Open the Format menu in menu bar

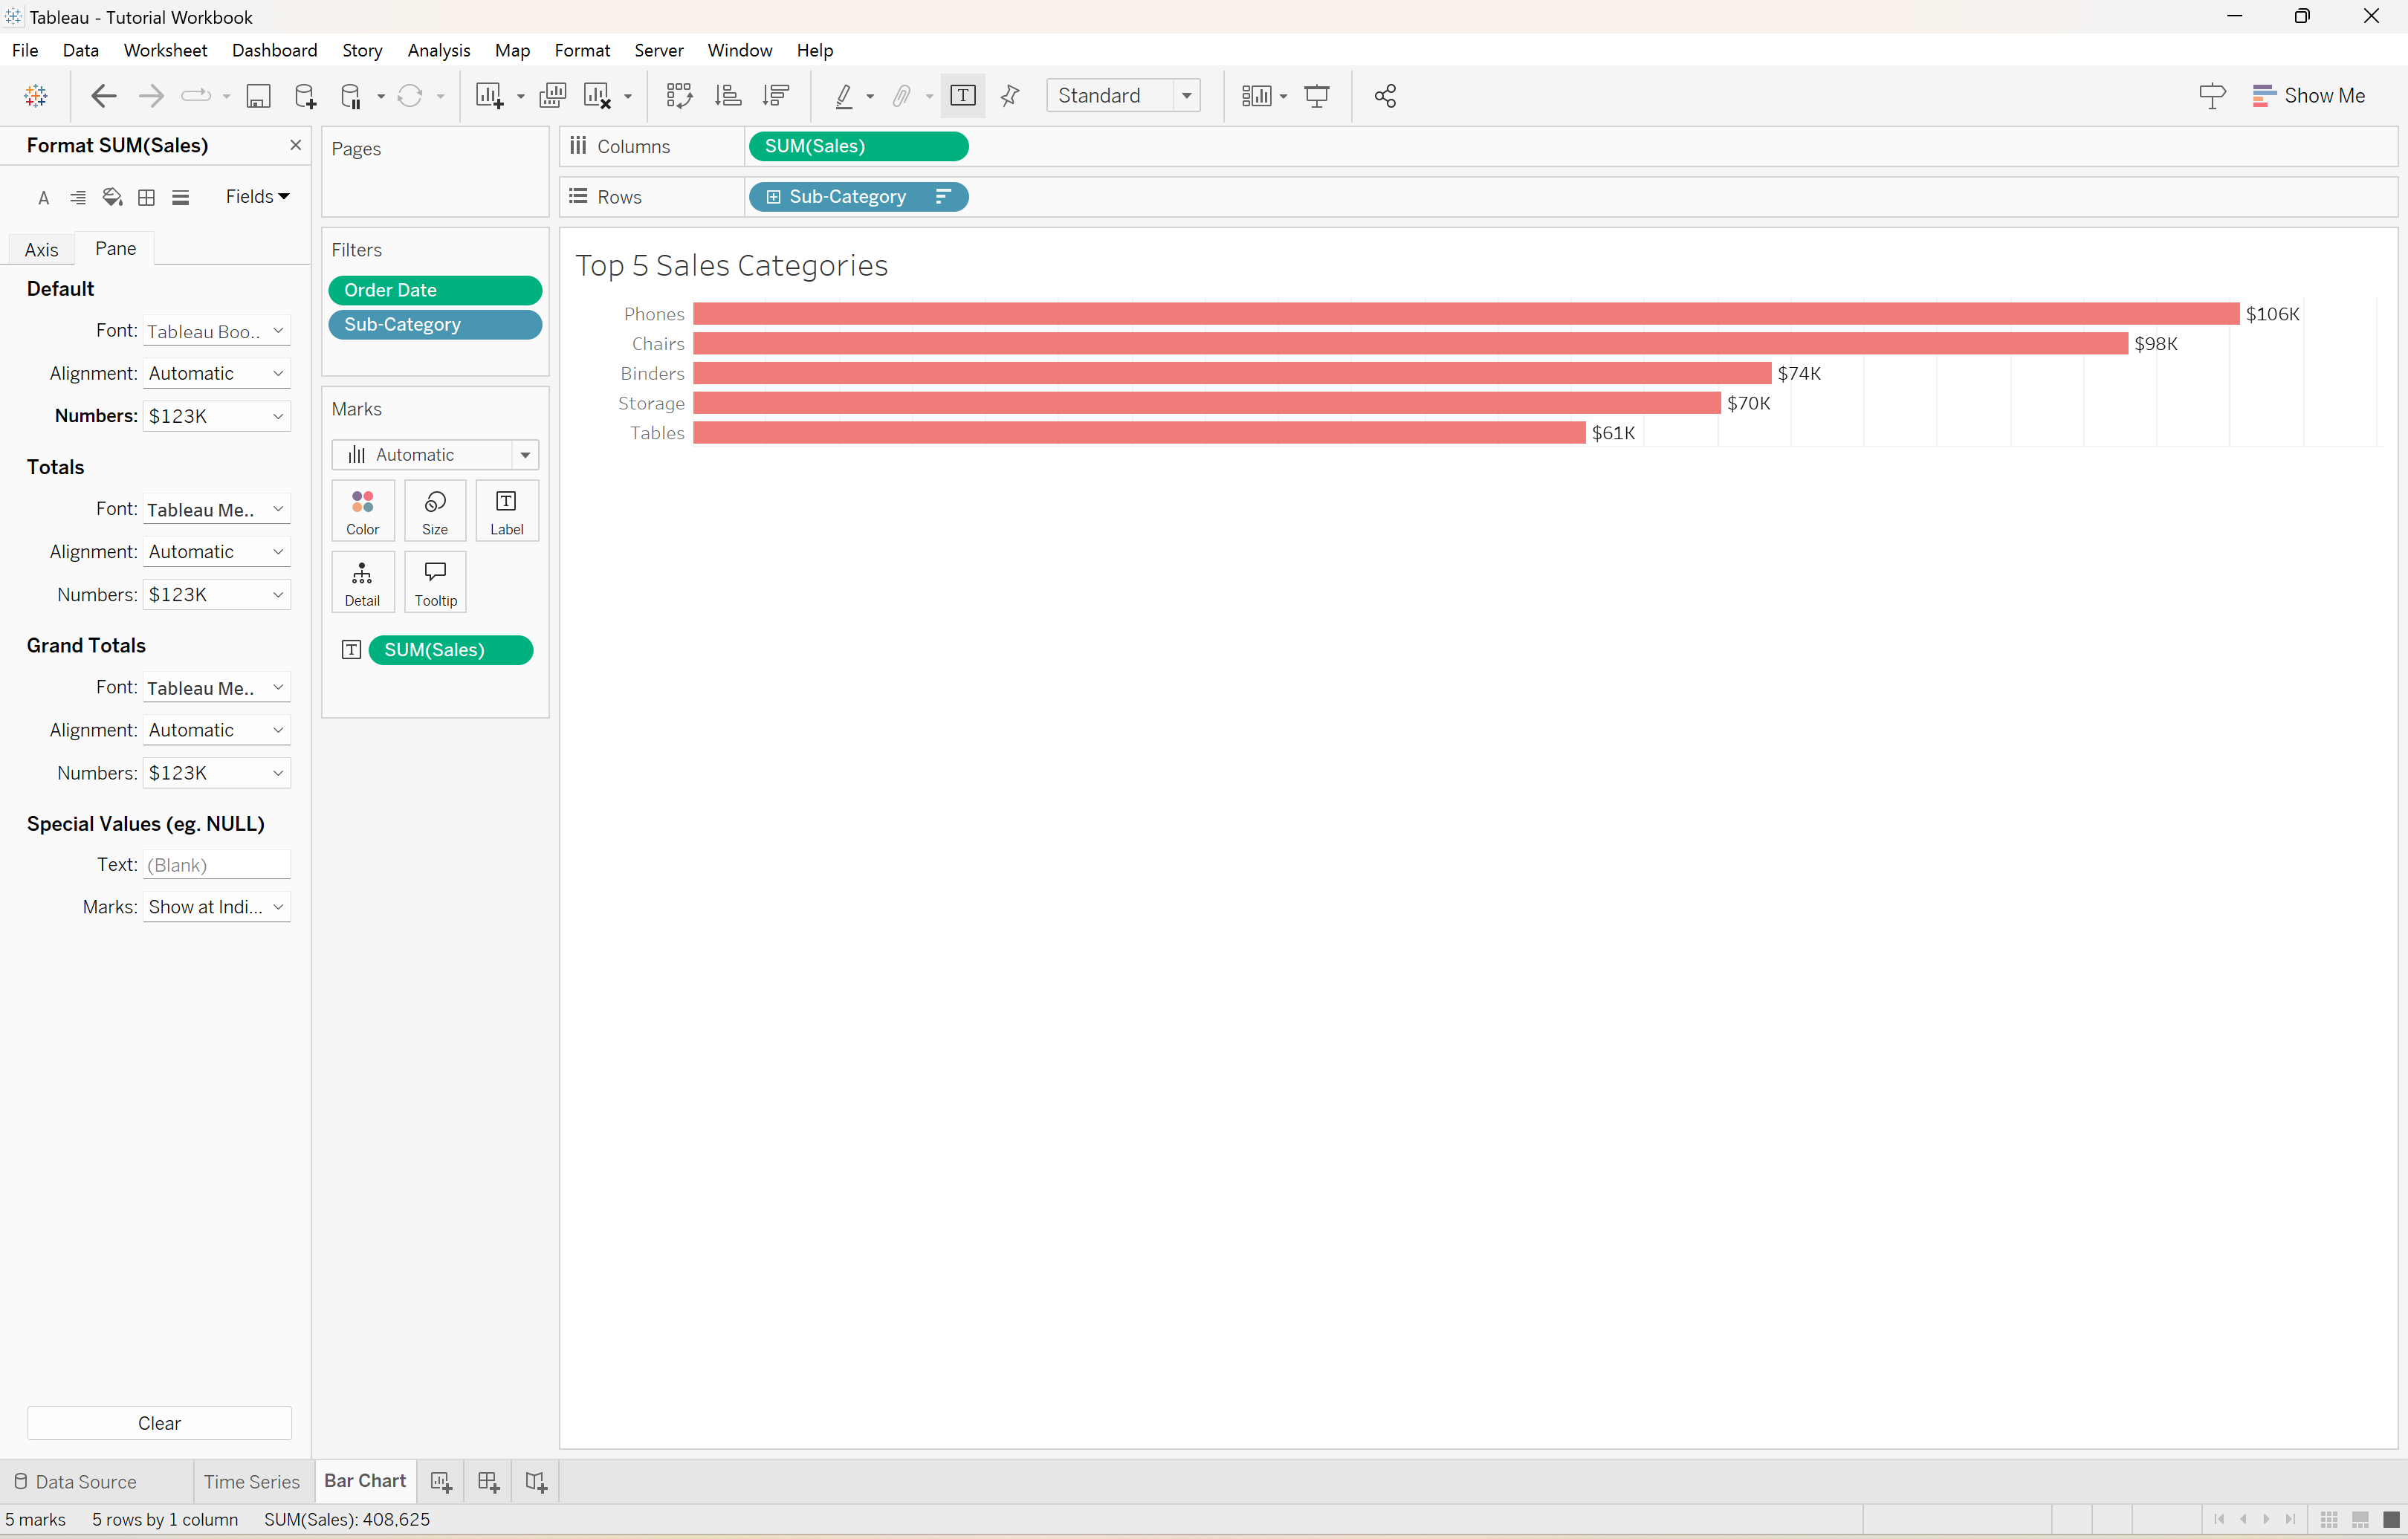581,49
